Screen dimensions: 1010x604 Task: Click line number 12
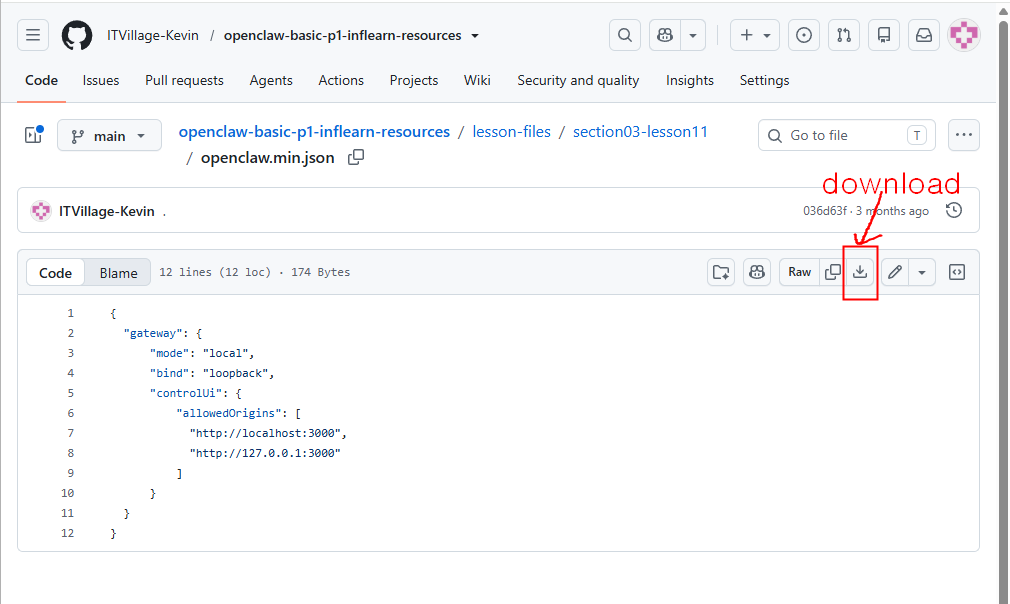68,533
